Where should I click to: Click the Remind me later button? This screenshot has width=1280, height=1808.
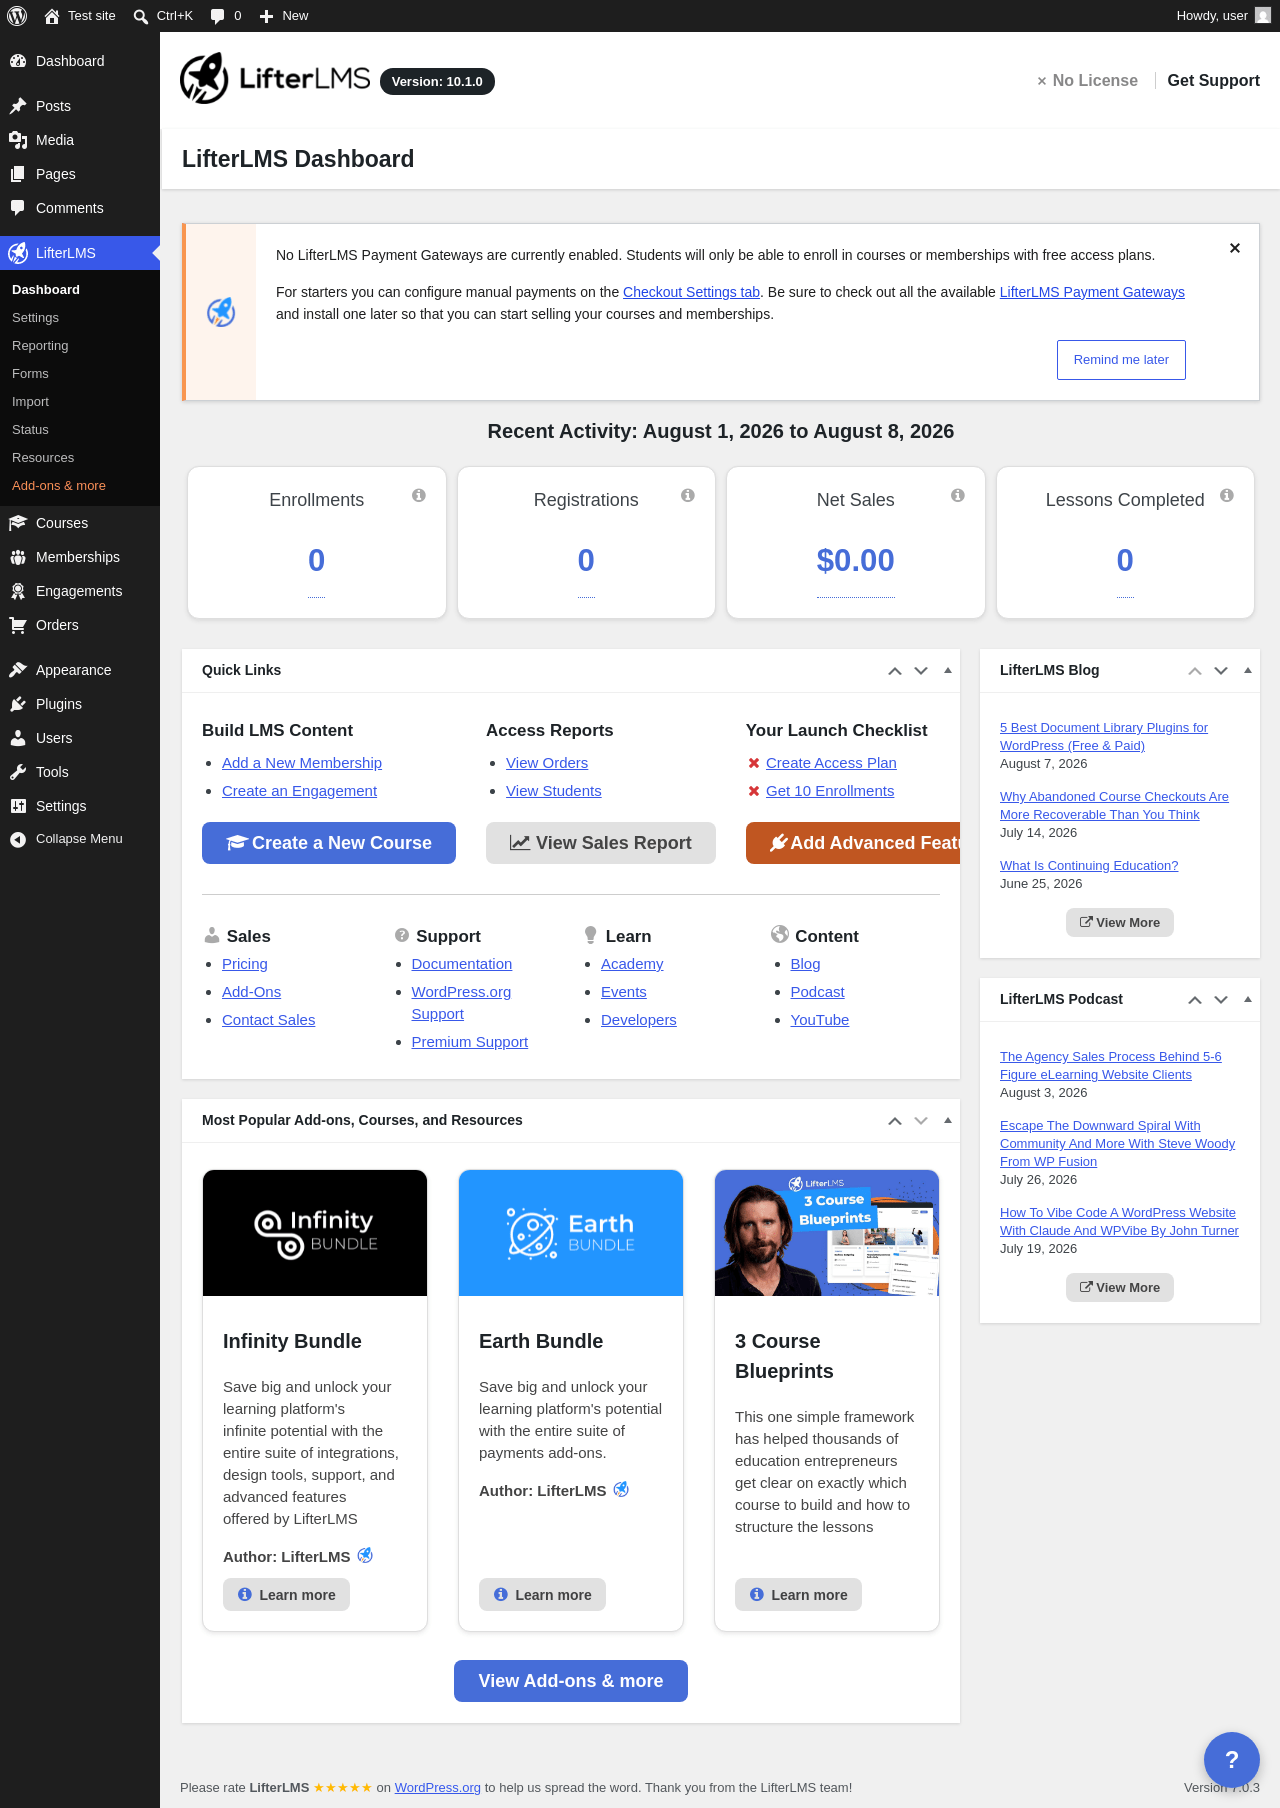[x=1121, y=360]
